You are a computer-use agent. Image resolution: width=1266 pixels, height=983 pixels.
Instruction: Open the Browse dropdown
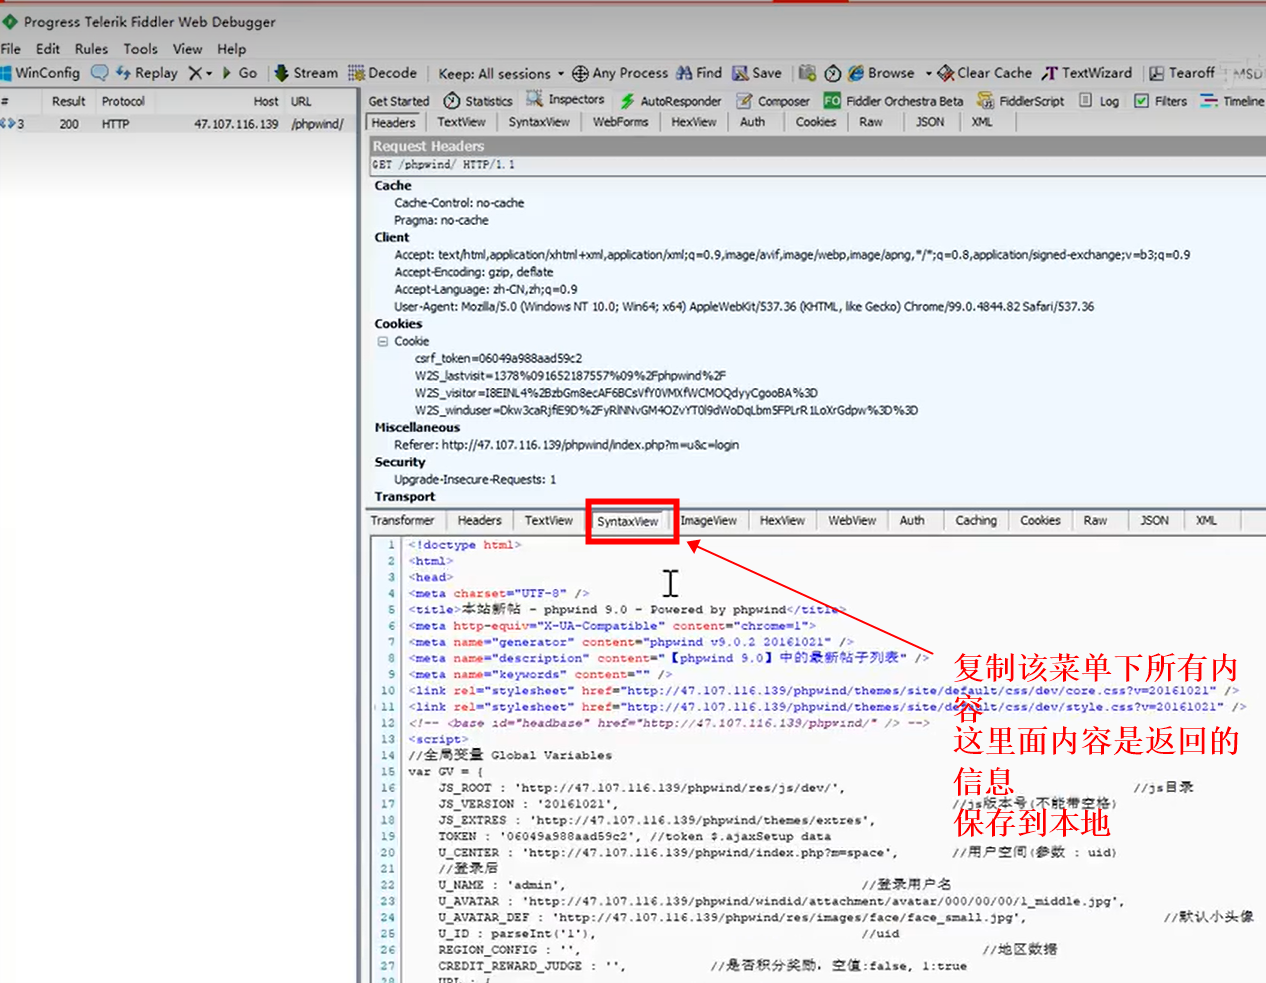point(890,73)
